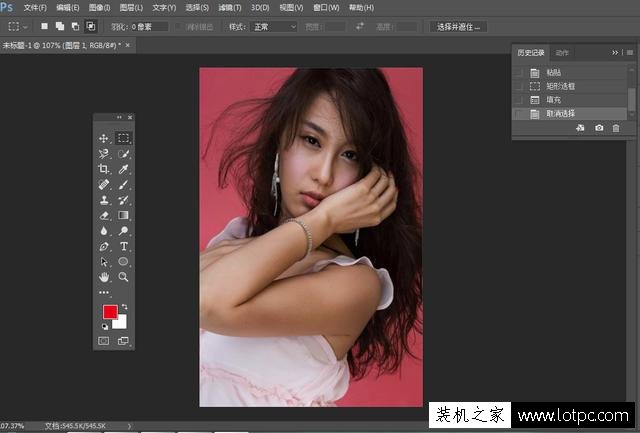The width and height of the screenshot is (640, 433).
Task: Click intersect with selection mode button
Action: (91, 27)
